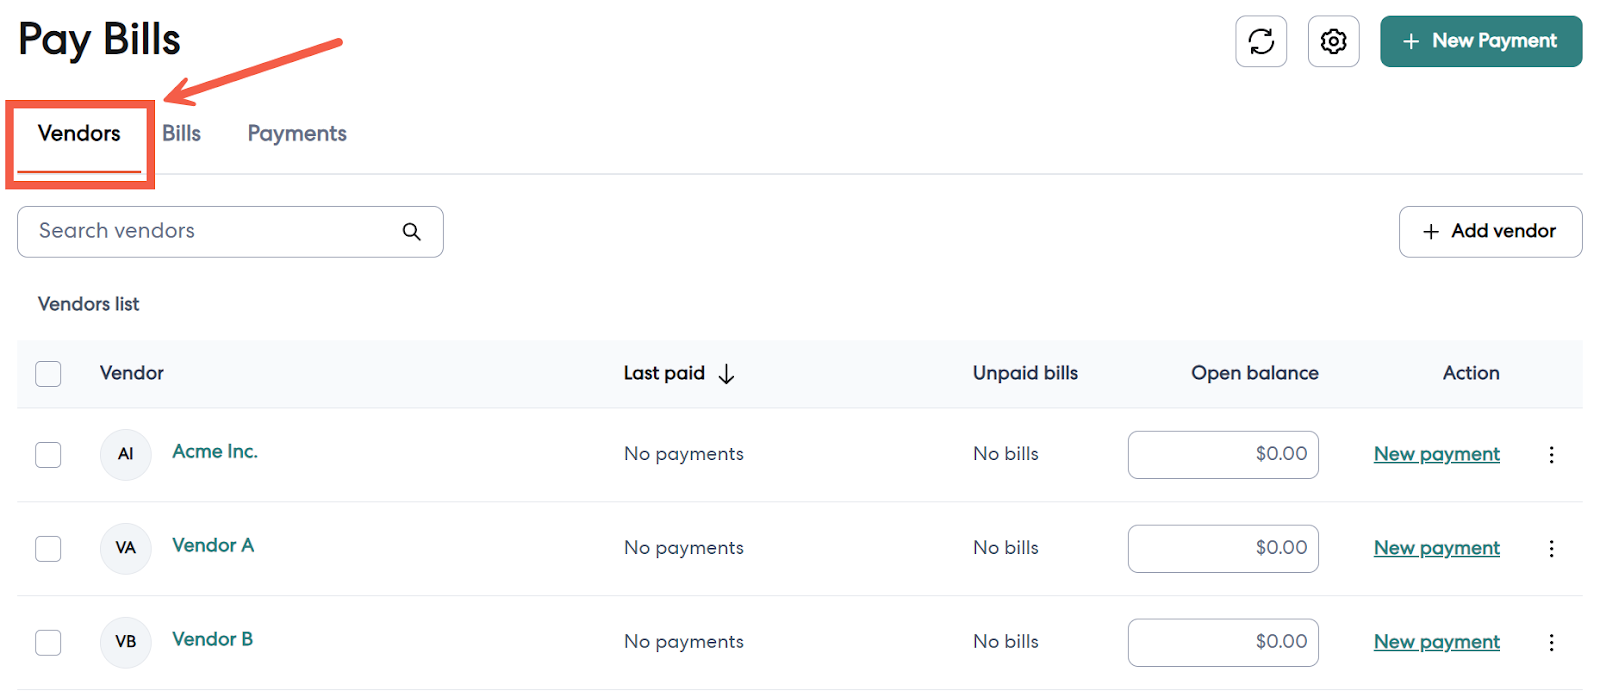Screen dimensions: 1600x697
Task: Open Vendor B row three-dot menu
Action: point(1551,643)
